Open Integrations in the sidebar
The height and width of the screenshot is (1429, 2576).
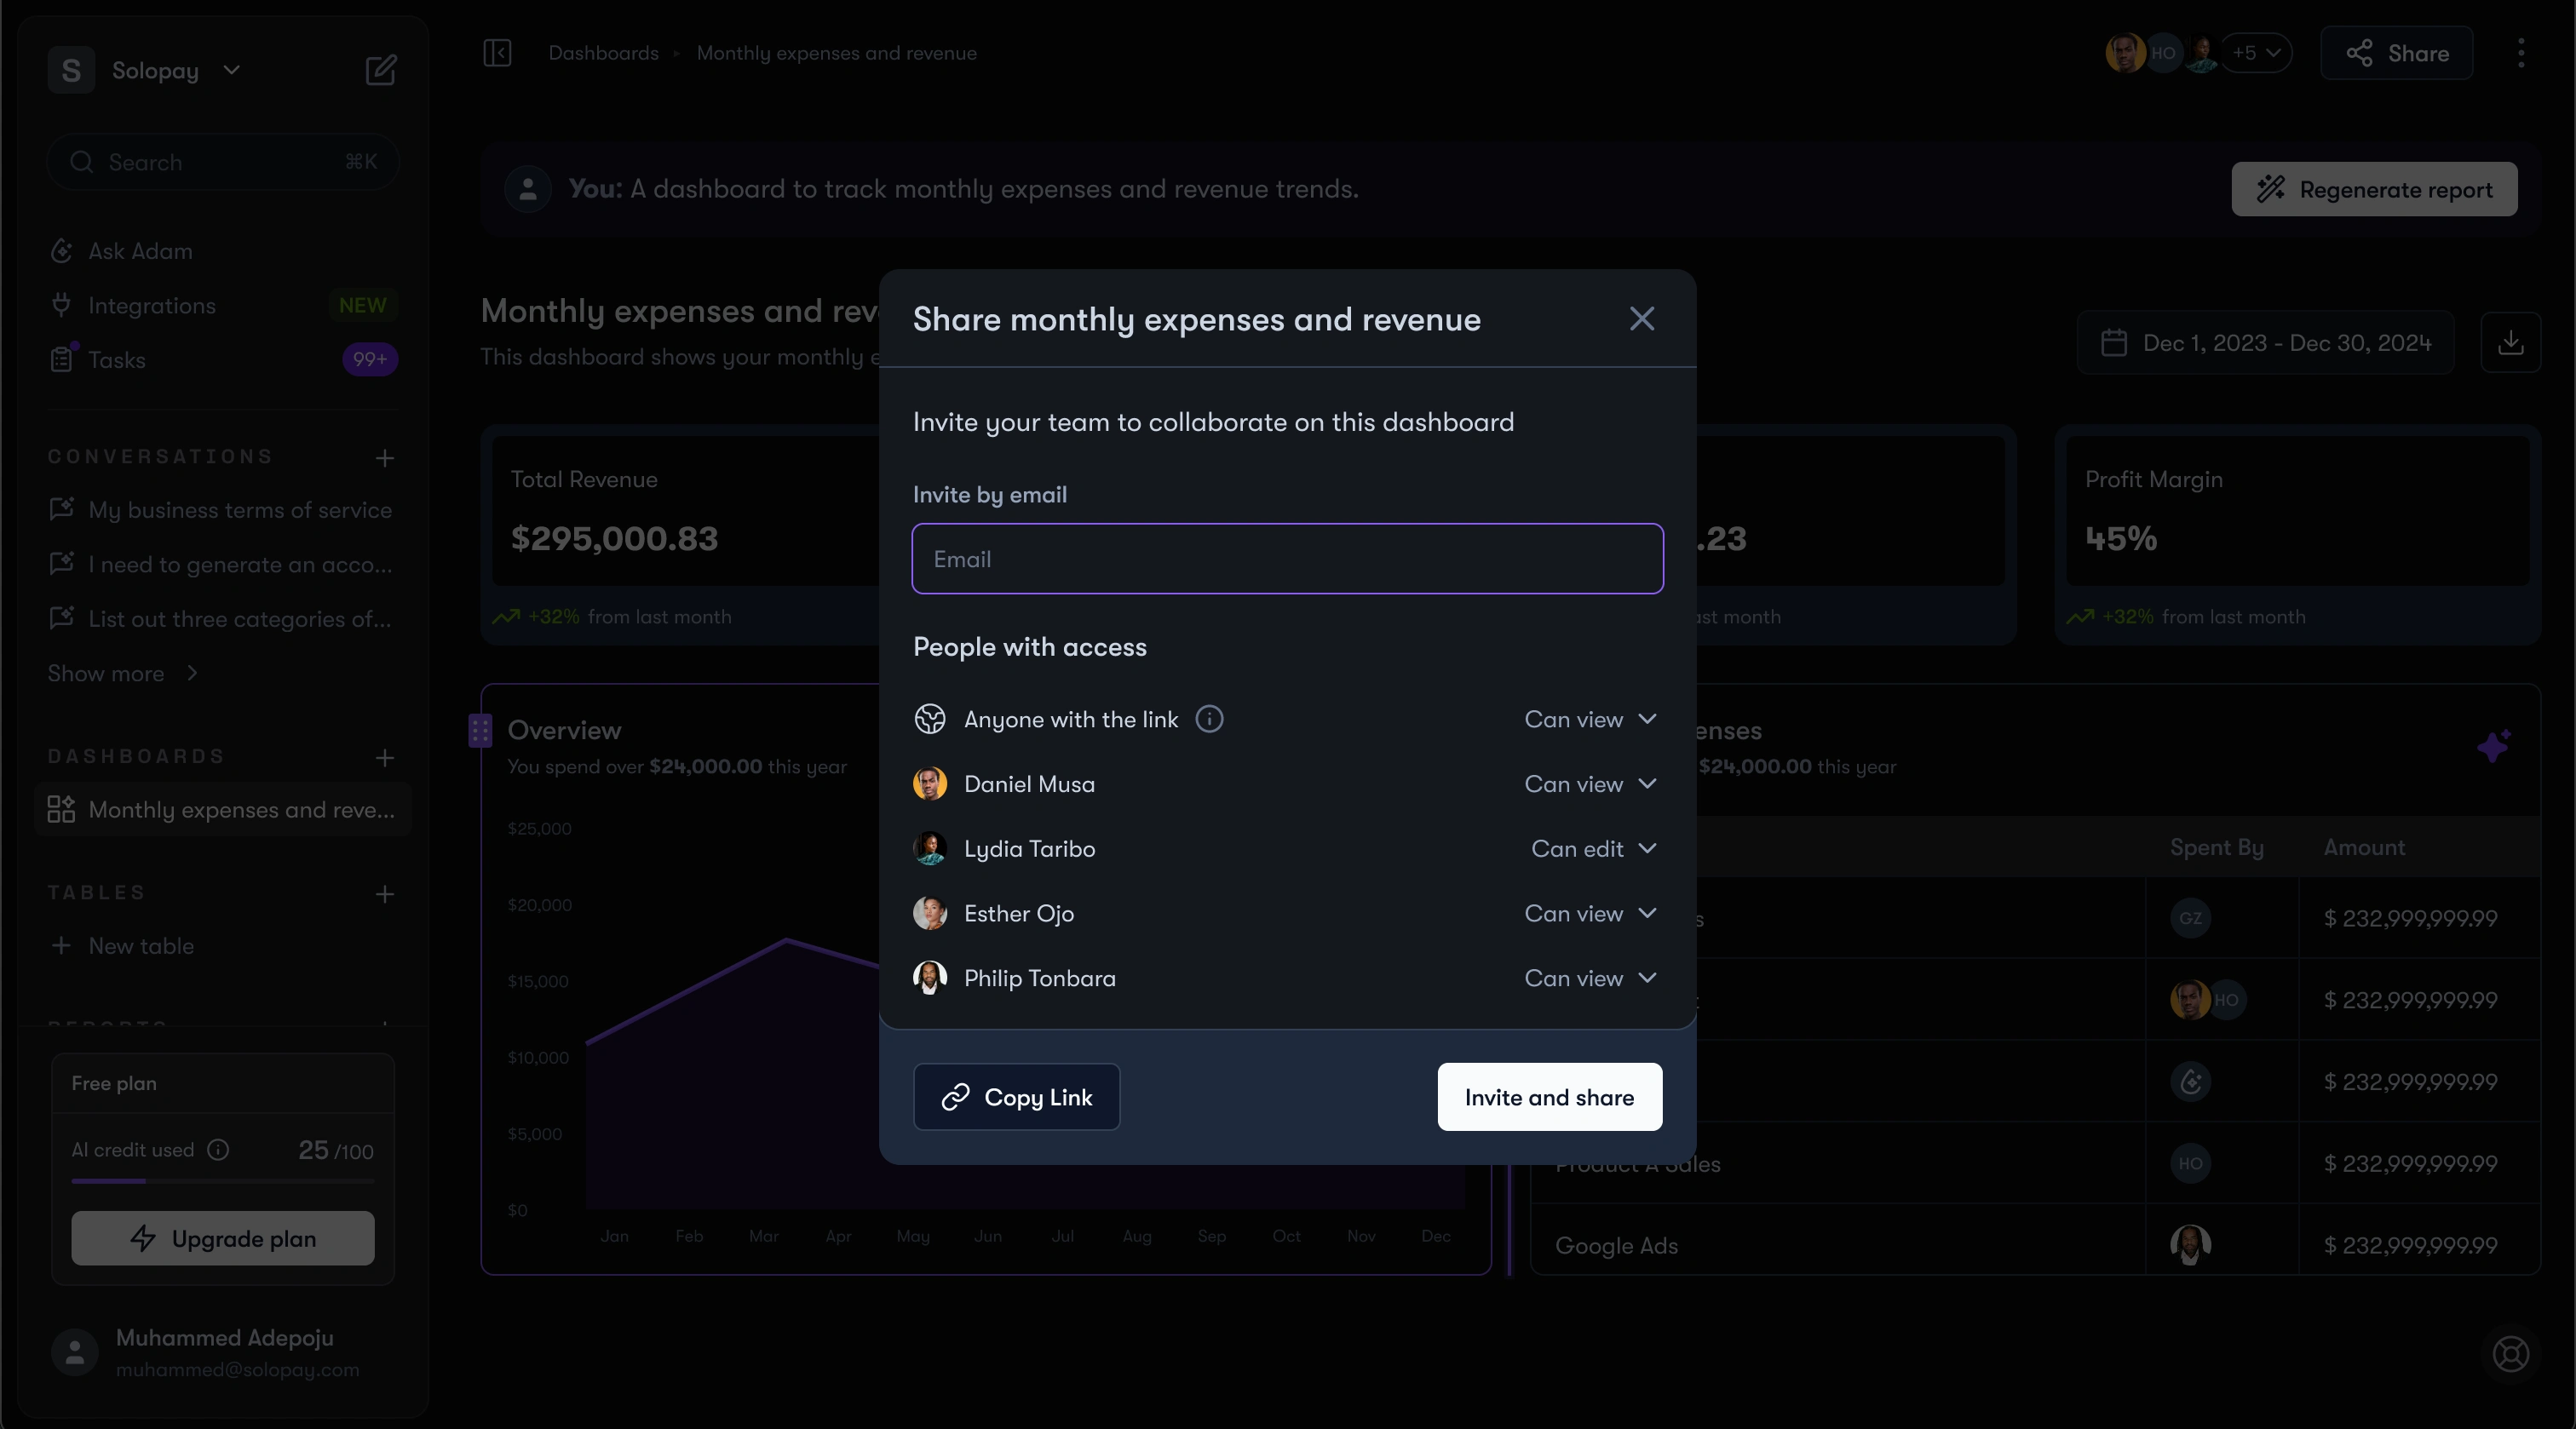pyautogui.click(x=152, y=305)
